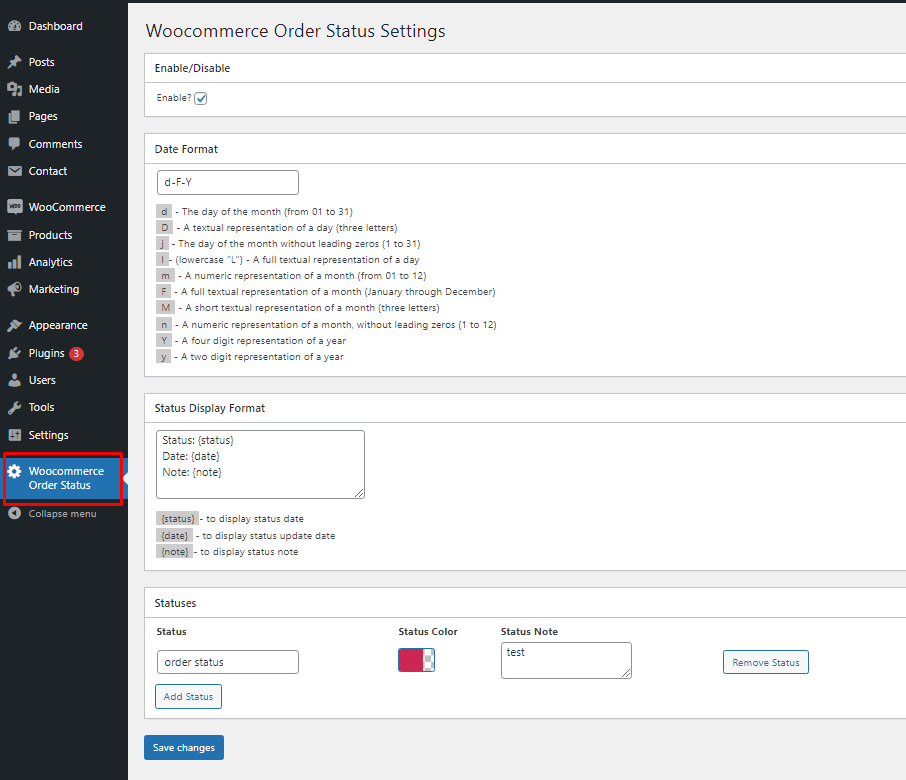Click the Plugins plug icon
The width and height of the screenshot is (906, 780).
point(14,353)
